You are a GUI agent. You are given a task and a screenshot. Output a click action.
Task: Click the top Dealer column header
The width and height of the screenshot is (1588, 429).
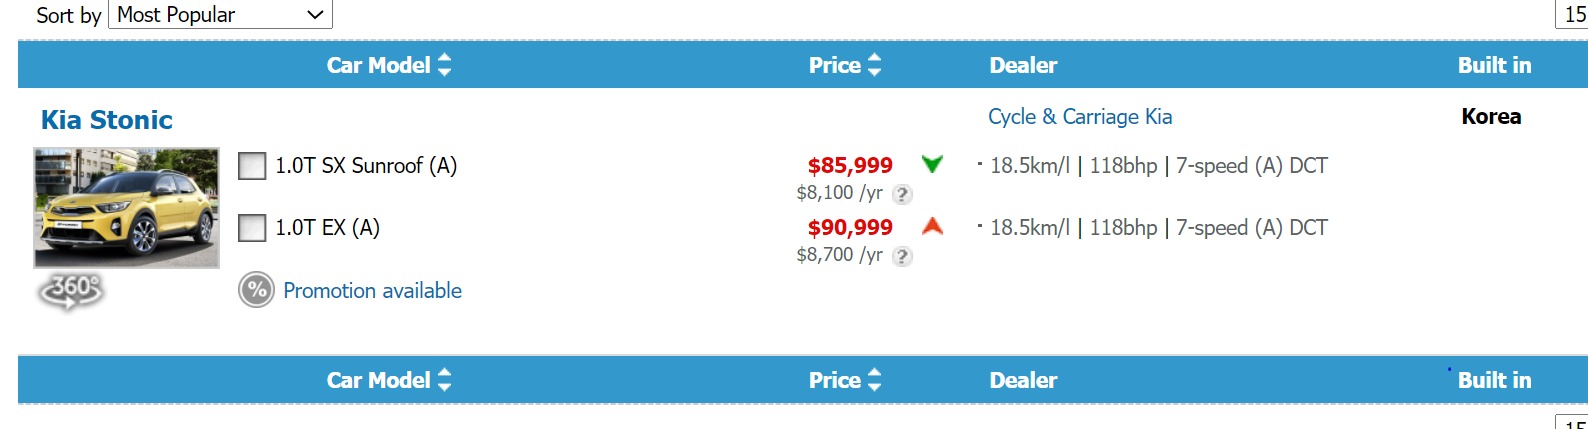click(1023, 65)
